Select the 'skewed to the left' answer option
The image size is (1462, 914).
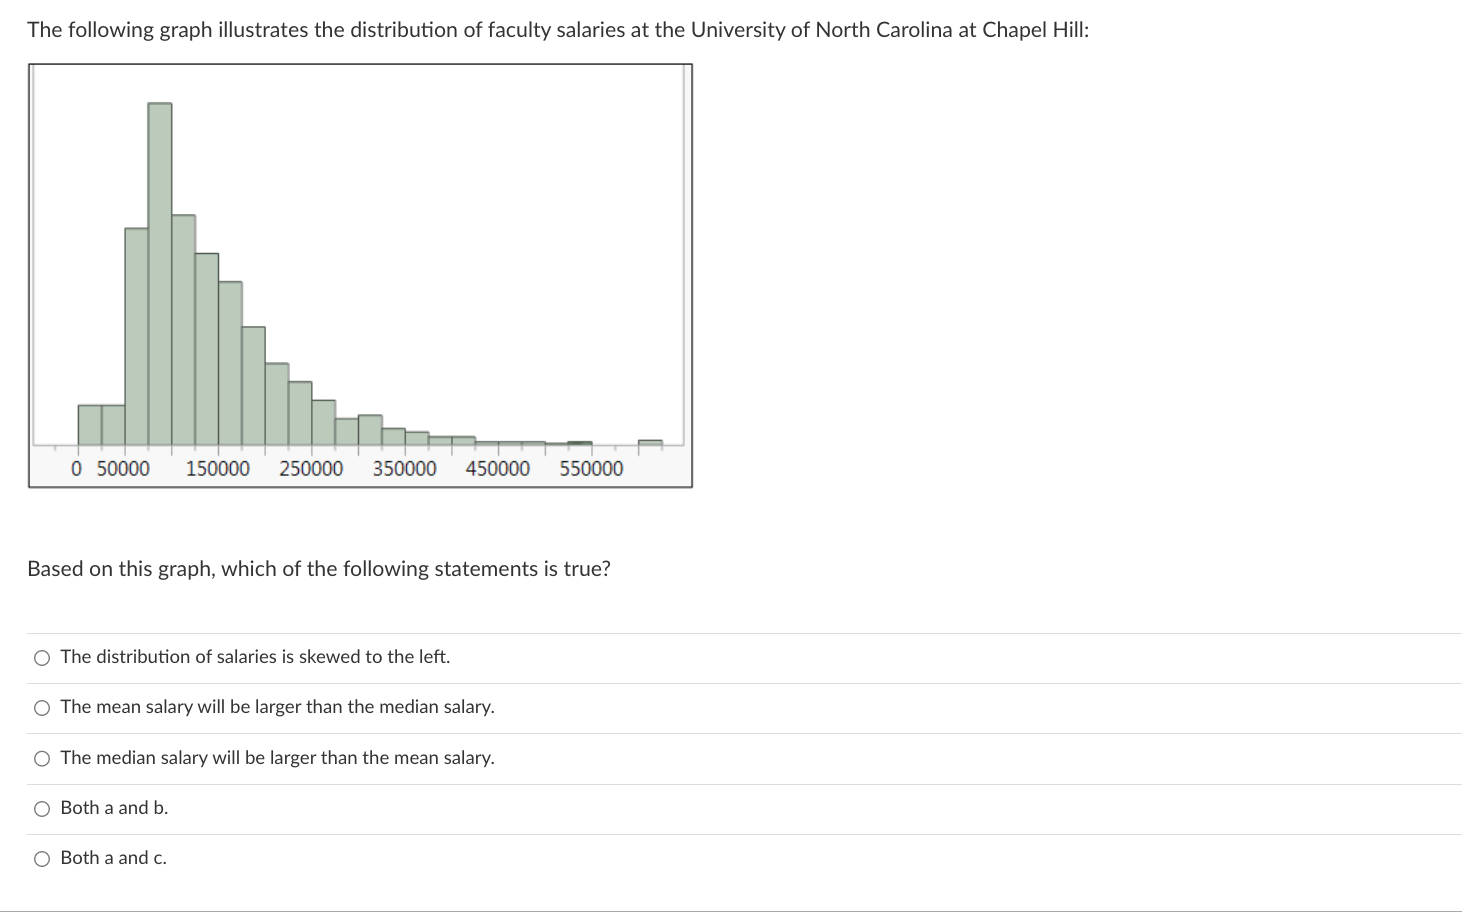point(41,657)
